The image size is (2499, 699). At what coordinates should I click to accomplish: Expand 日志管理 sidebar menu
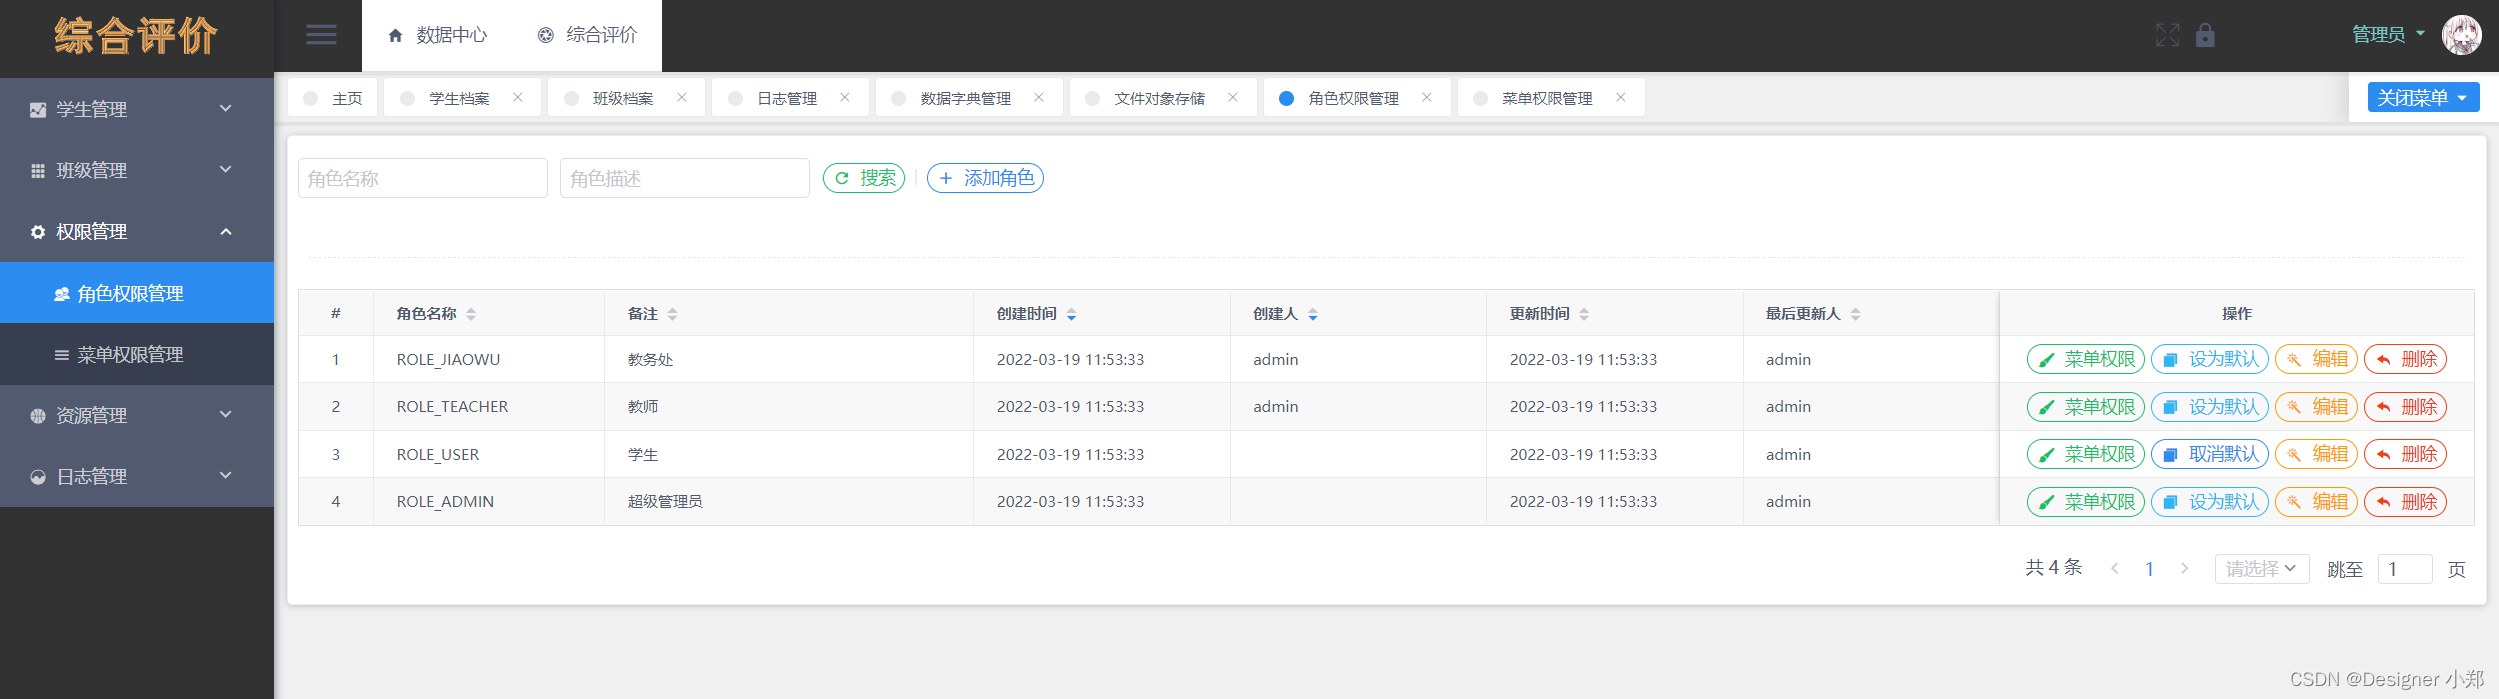pos(137,476)
